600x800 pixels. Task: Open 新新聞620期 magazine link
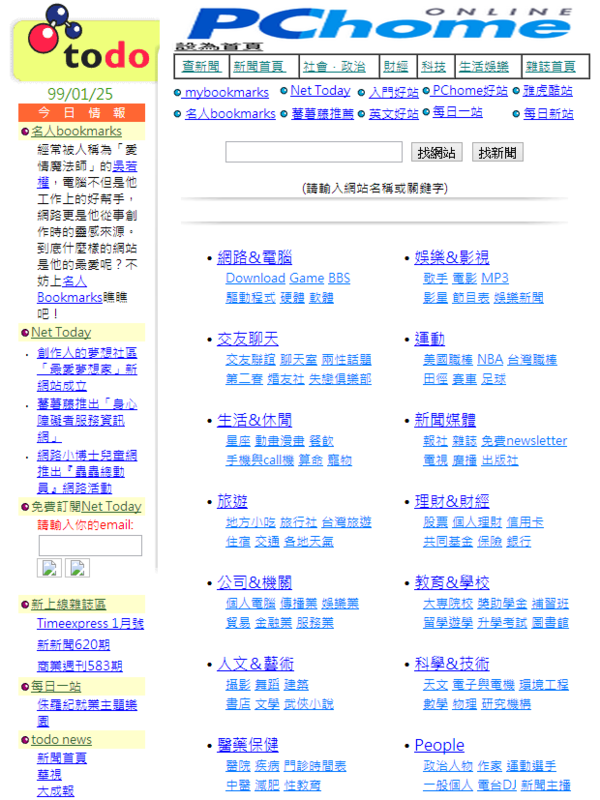point(73,645)
